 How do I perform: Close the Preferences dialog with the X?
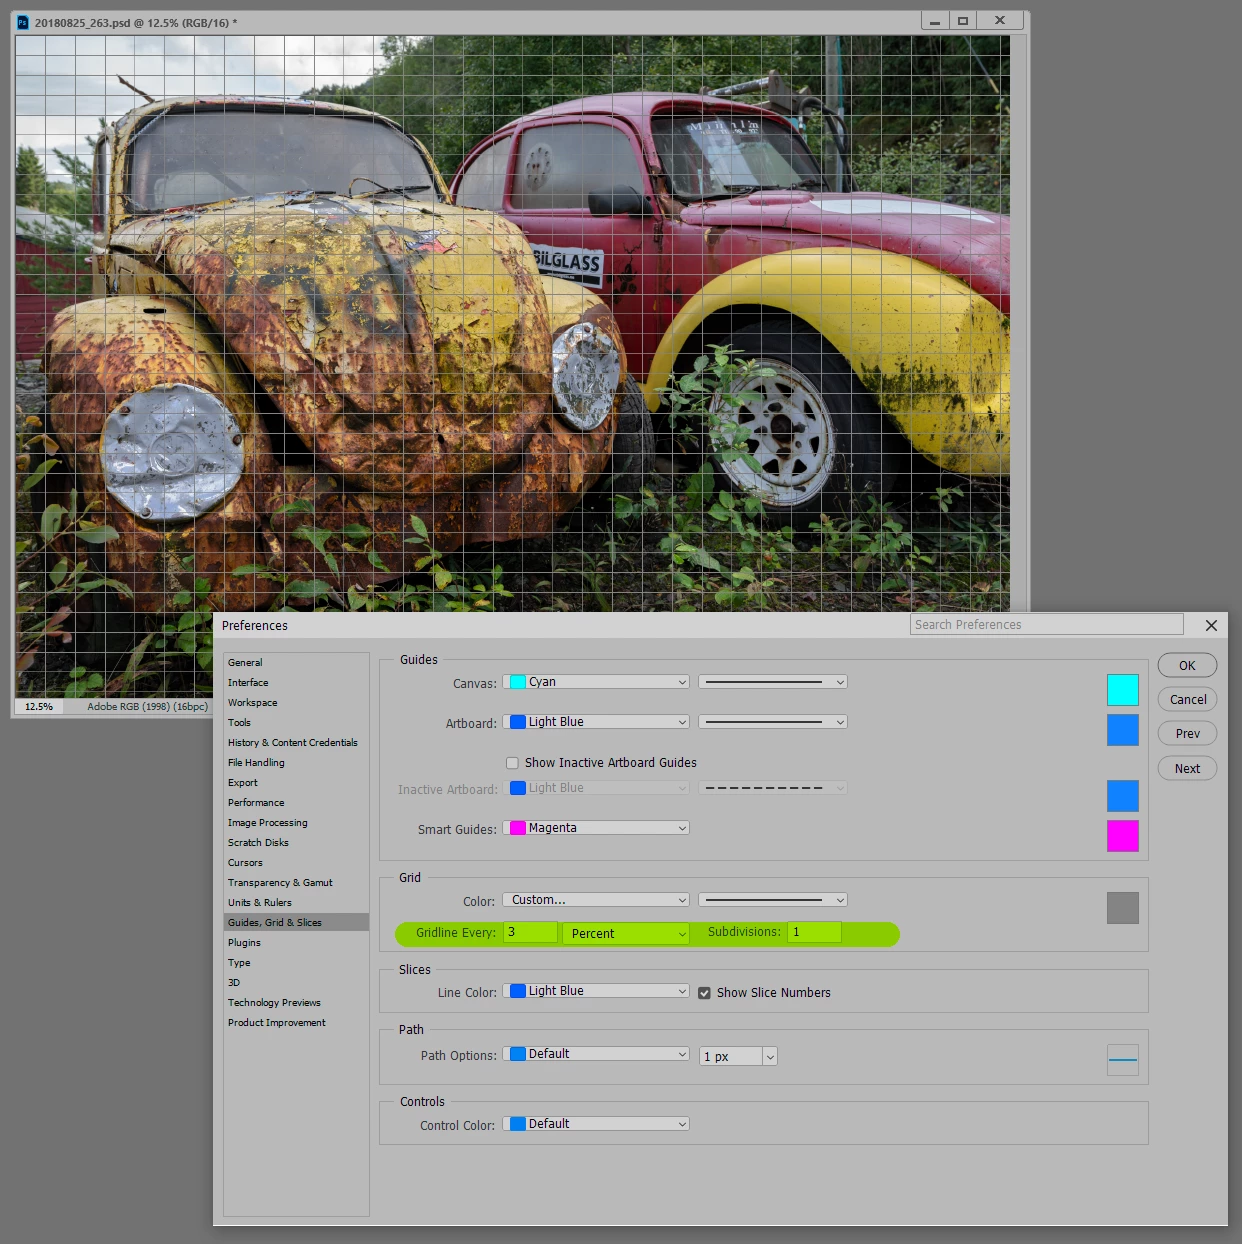tap(1211, 625)
